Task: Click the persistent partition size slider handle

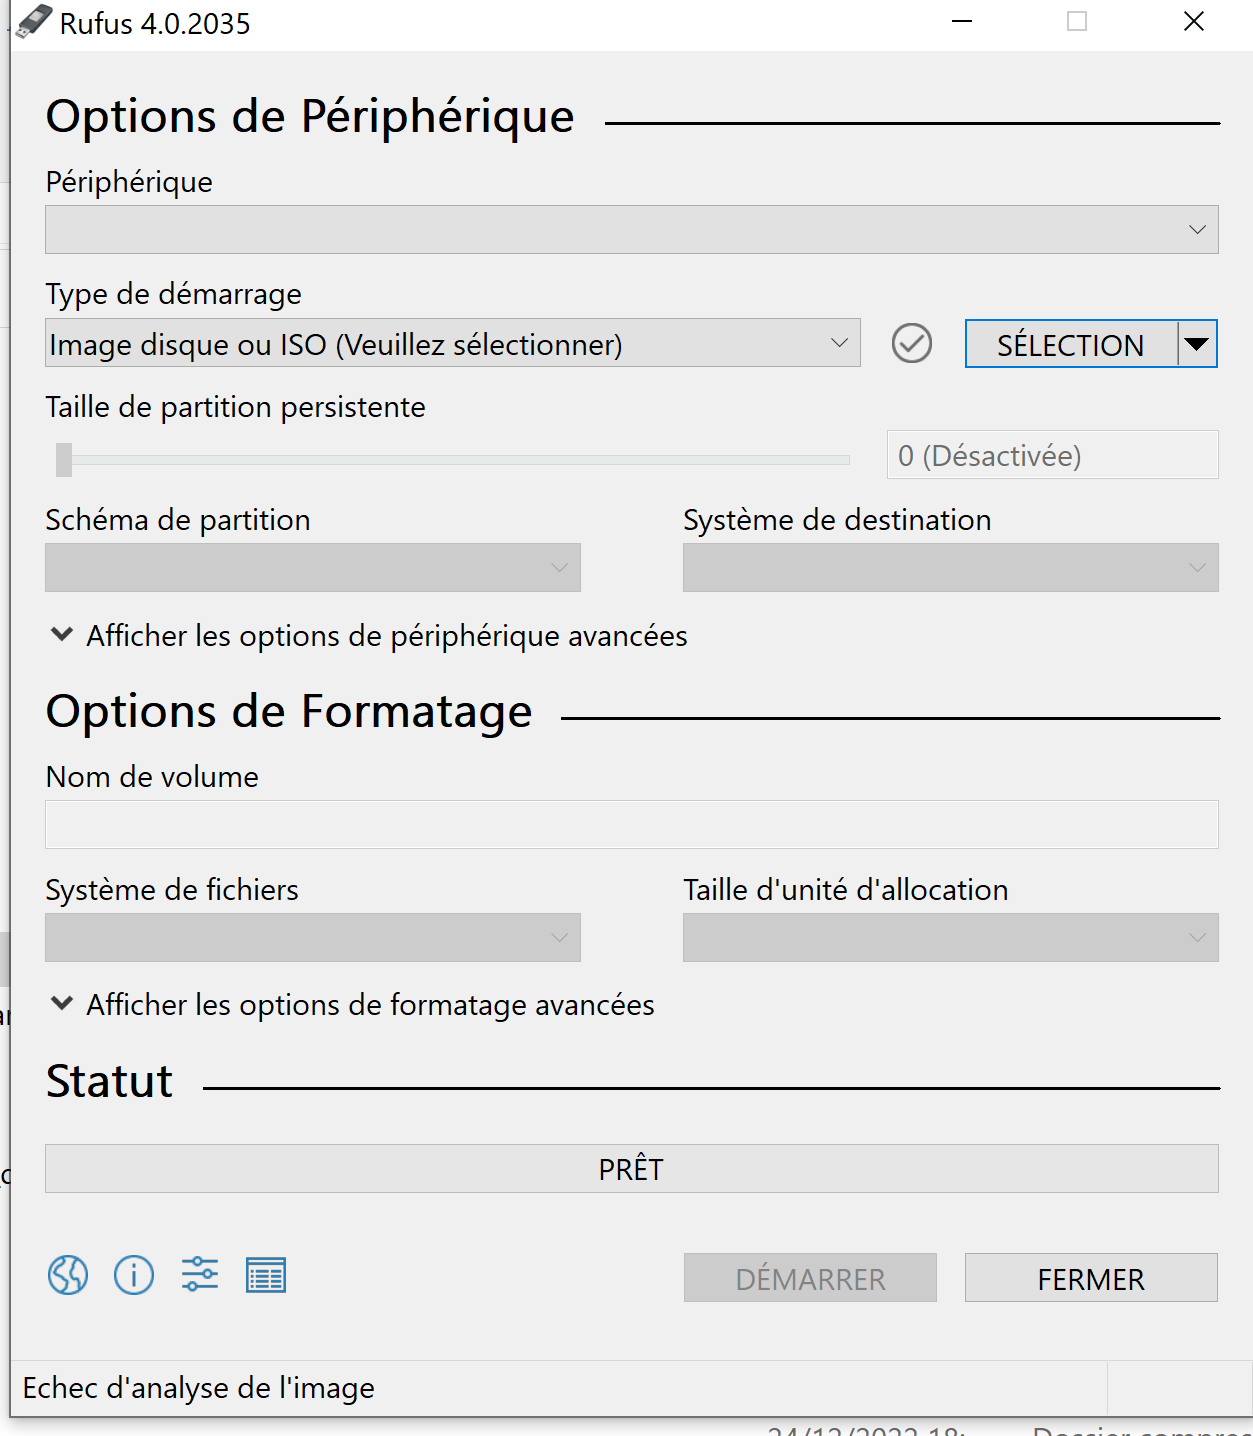Action: [64, 460]
